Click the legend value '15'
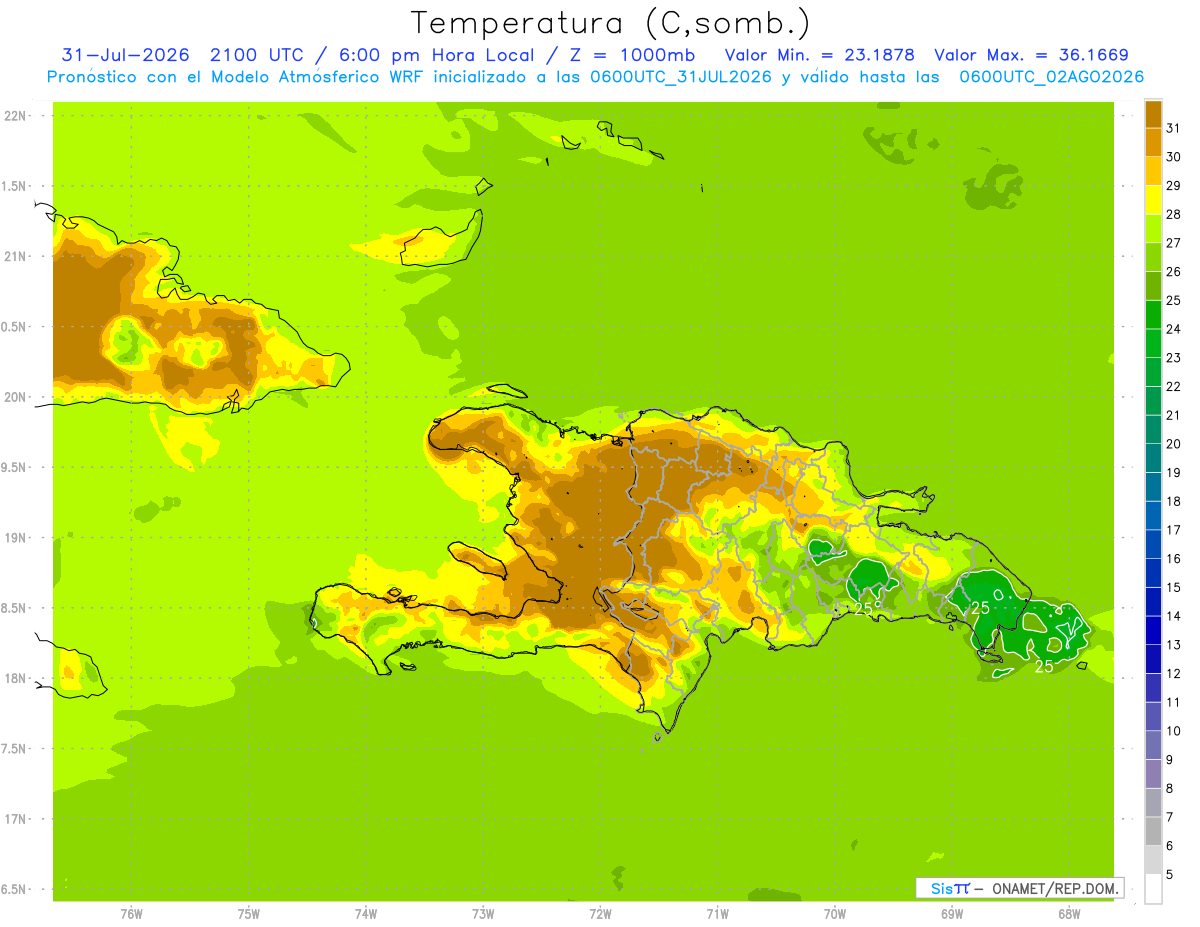 [x=1174, y=588]
